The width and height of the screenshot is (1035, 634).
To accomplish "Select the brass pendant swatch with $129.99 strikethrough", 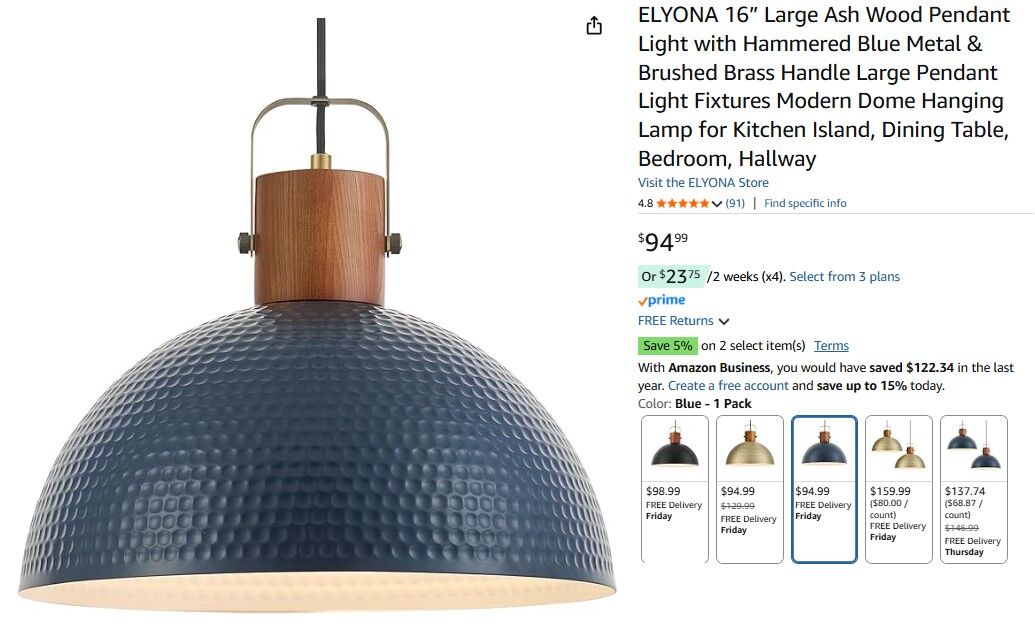I will pos(750,489).
